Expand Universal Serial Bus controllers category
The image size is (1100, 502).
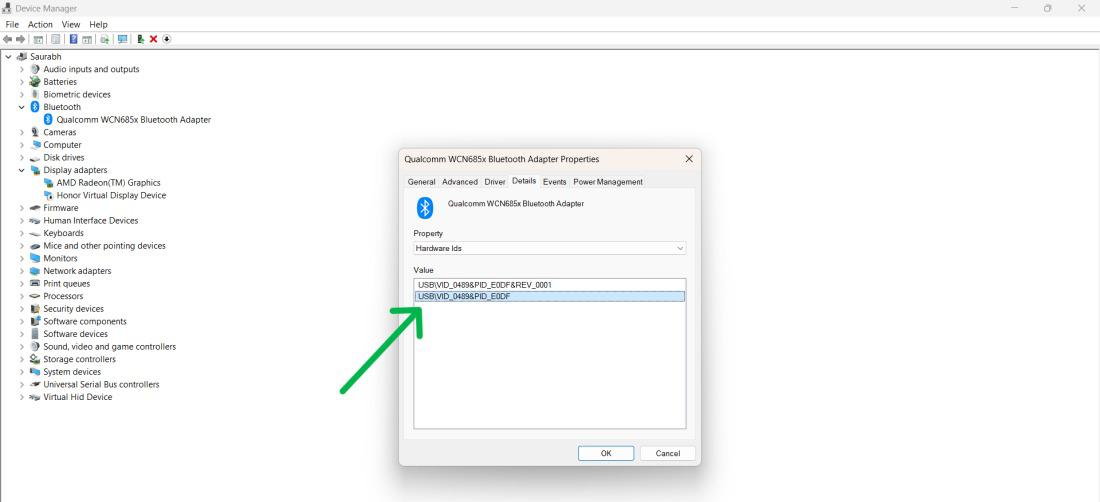(x=22, y=385)
